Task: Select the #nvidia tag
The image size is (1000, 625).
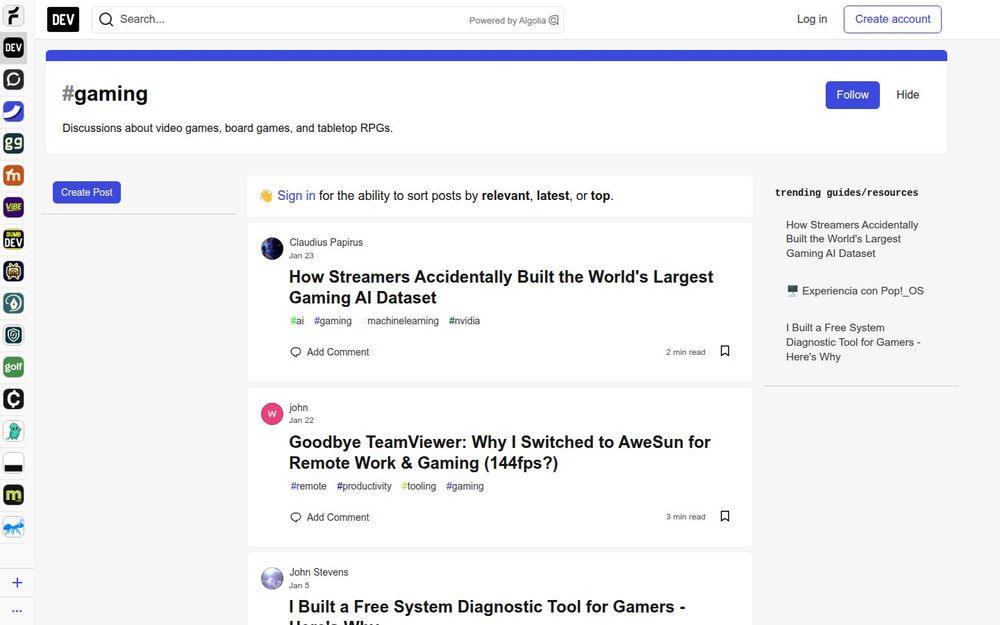Action: click(x=464, y=321)
